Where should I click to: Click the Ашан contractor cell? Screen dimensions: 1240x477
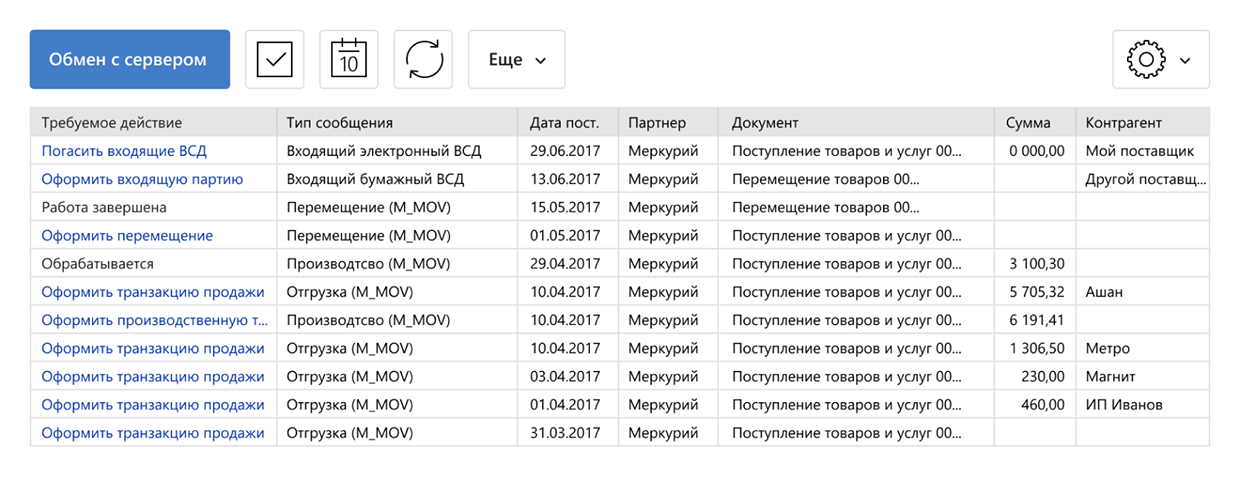tap(1104, 292)
